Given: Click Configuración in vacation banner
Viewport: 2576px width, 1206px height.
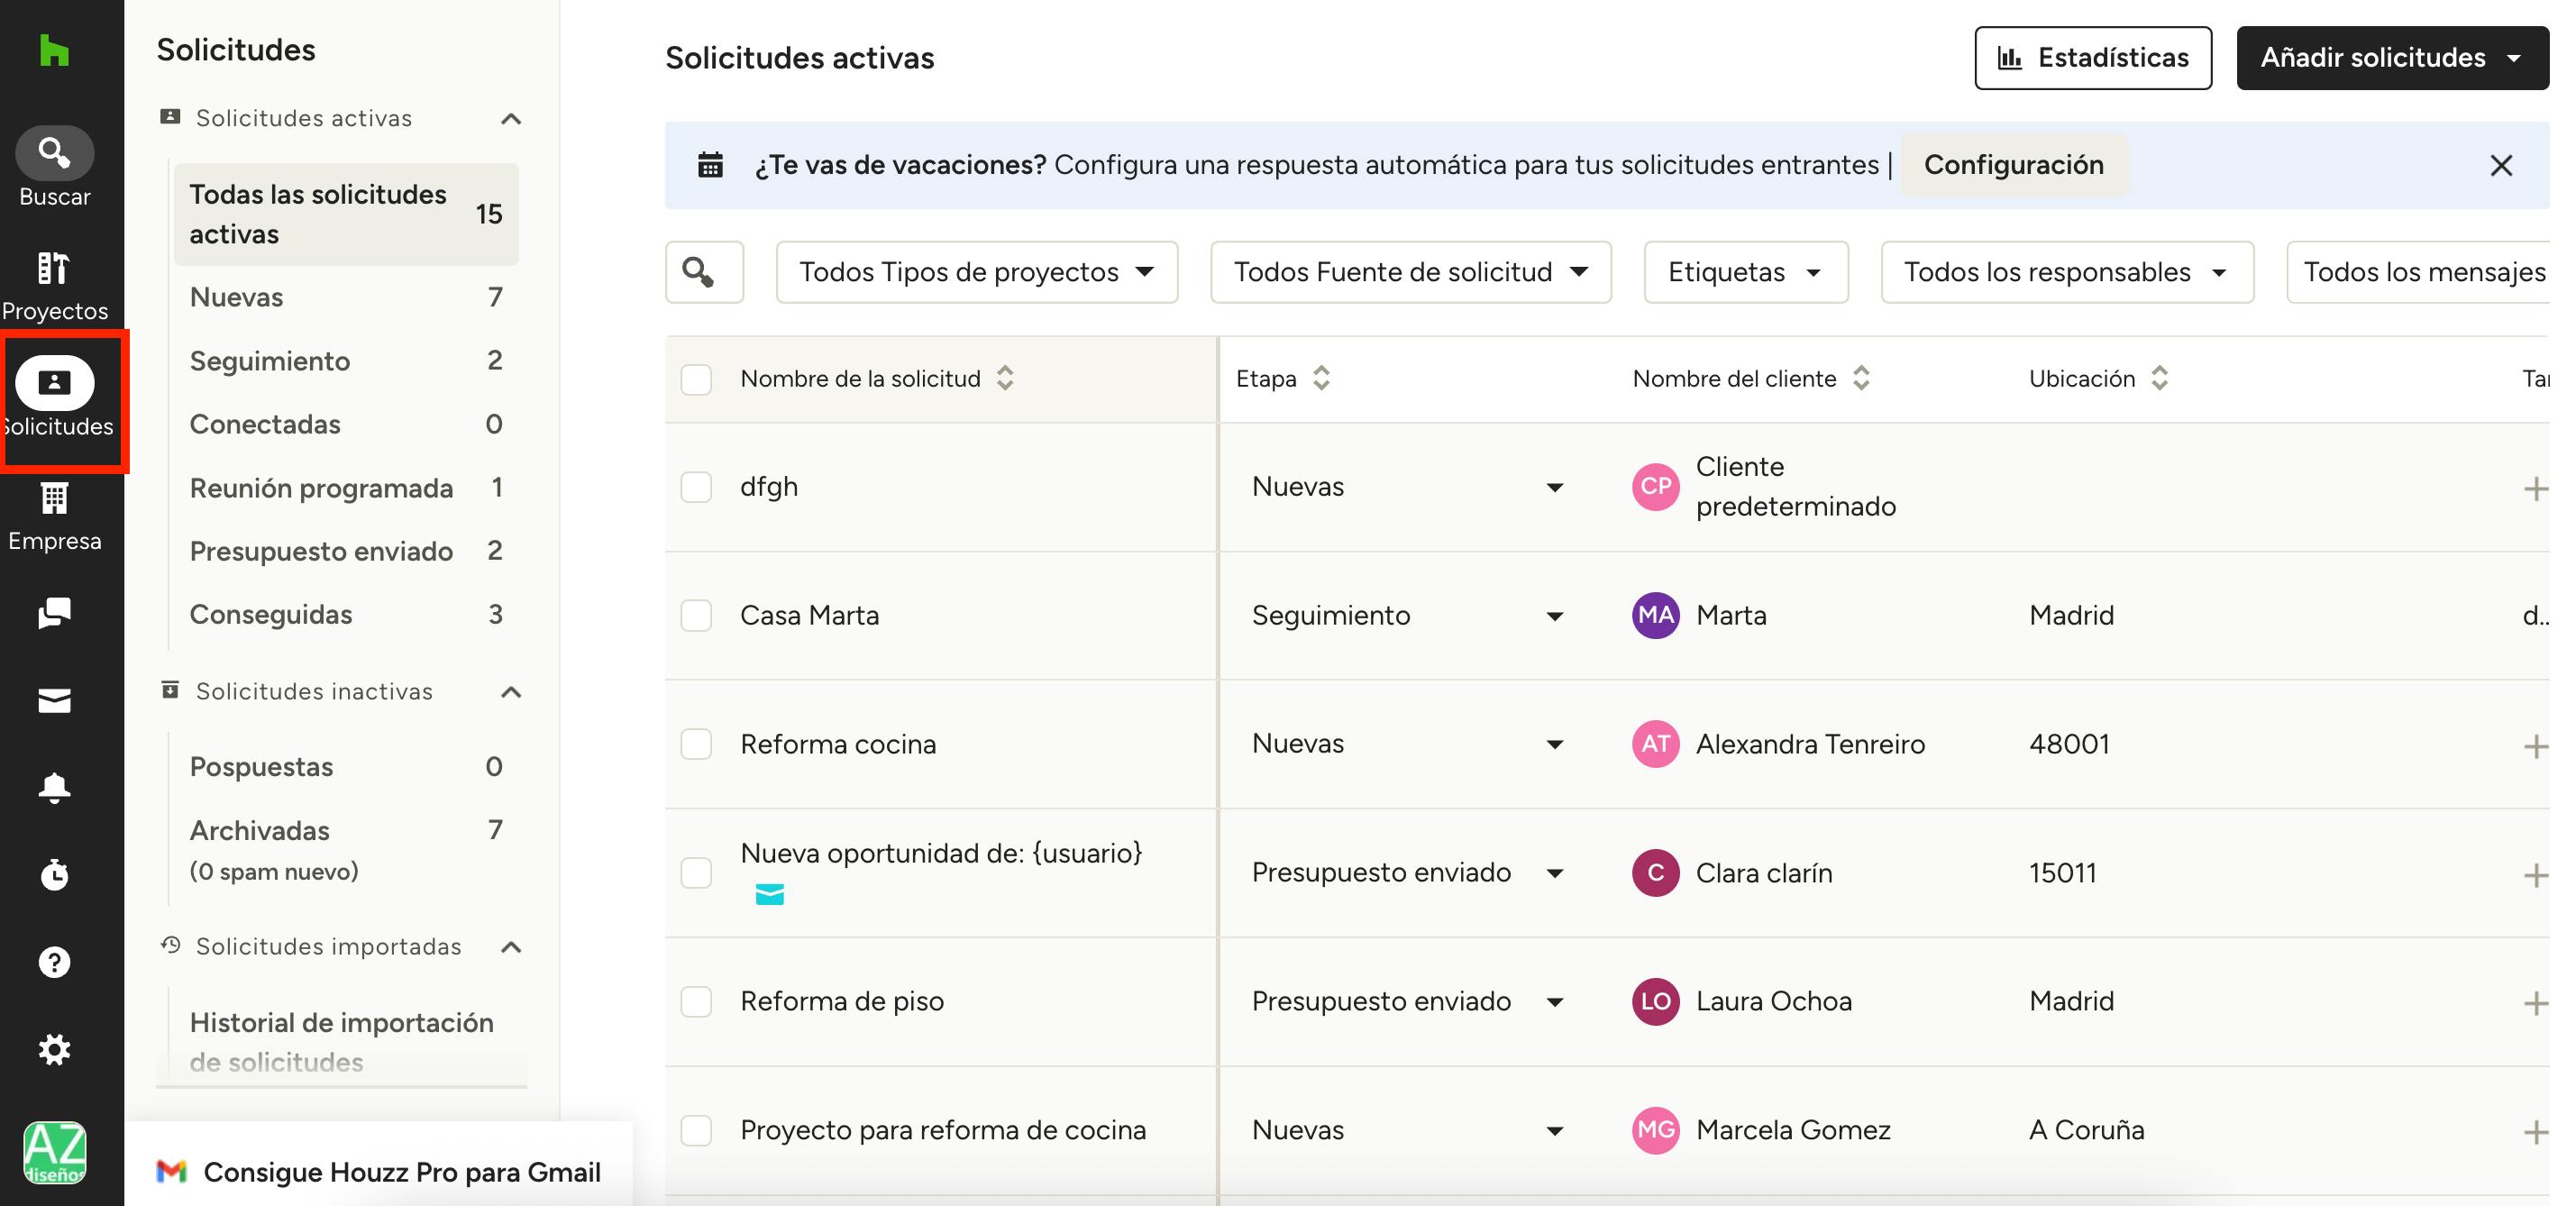Looking at the screenshot, I should [x=2013, y=165].
